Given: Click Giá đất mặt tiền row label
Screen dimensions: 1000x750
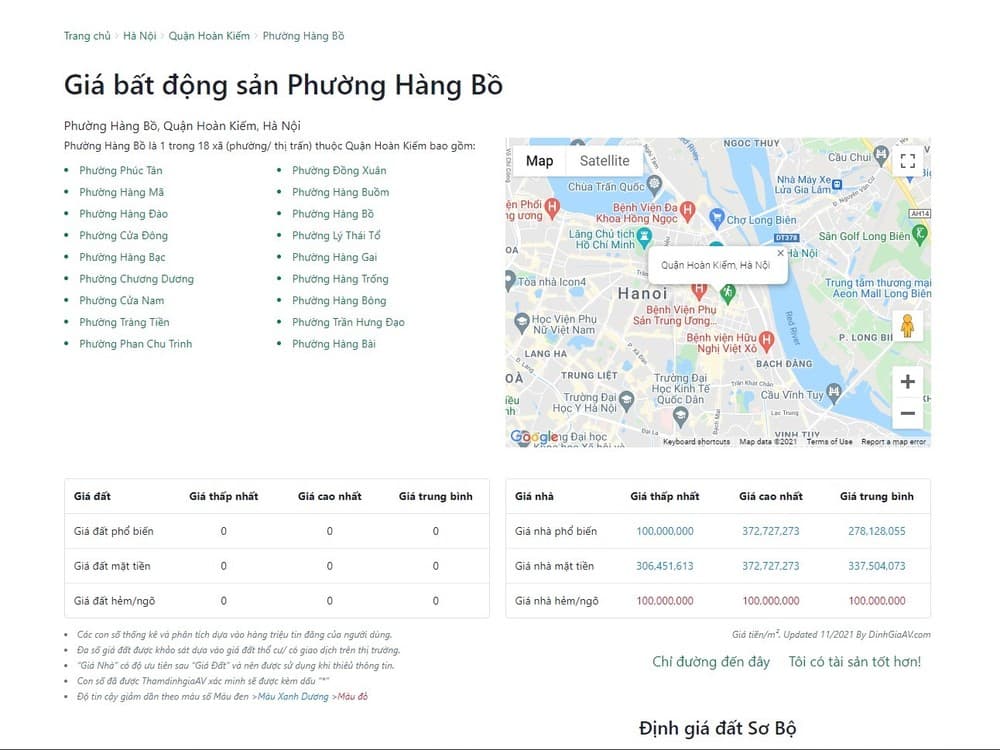Looking at the screenshot, I should point(112,566).
